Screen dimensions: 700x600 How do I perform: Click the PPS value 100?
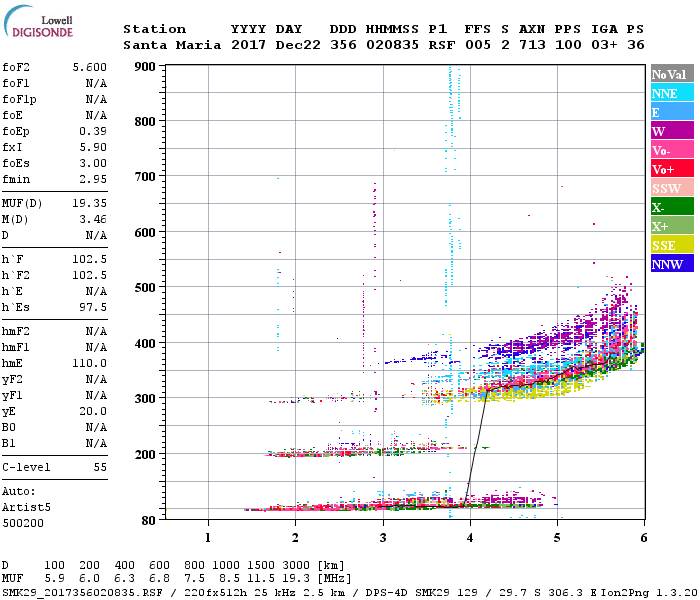coord(568,45)
